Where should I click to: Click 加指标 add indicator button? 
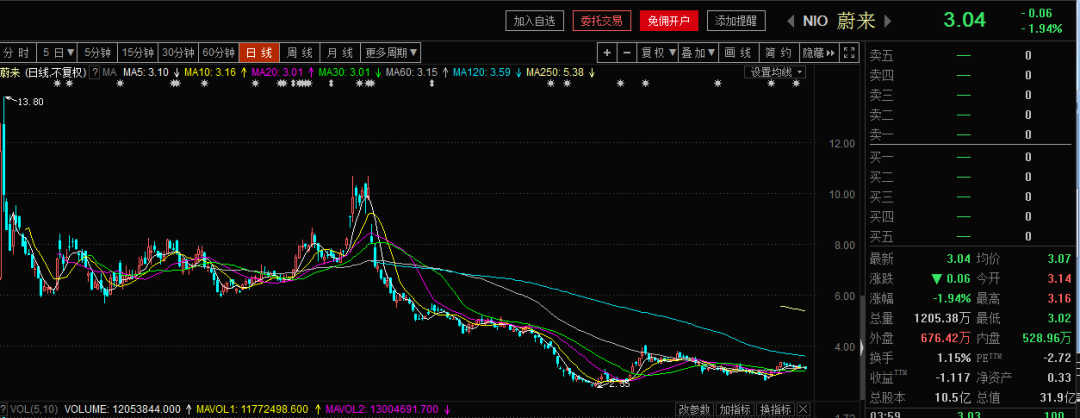coord(735,410)
